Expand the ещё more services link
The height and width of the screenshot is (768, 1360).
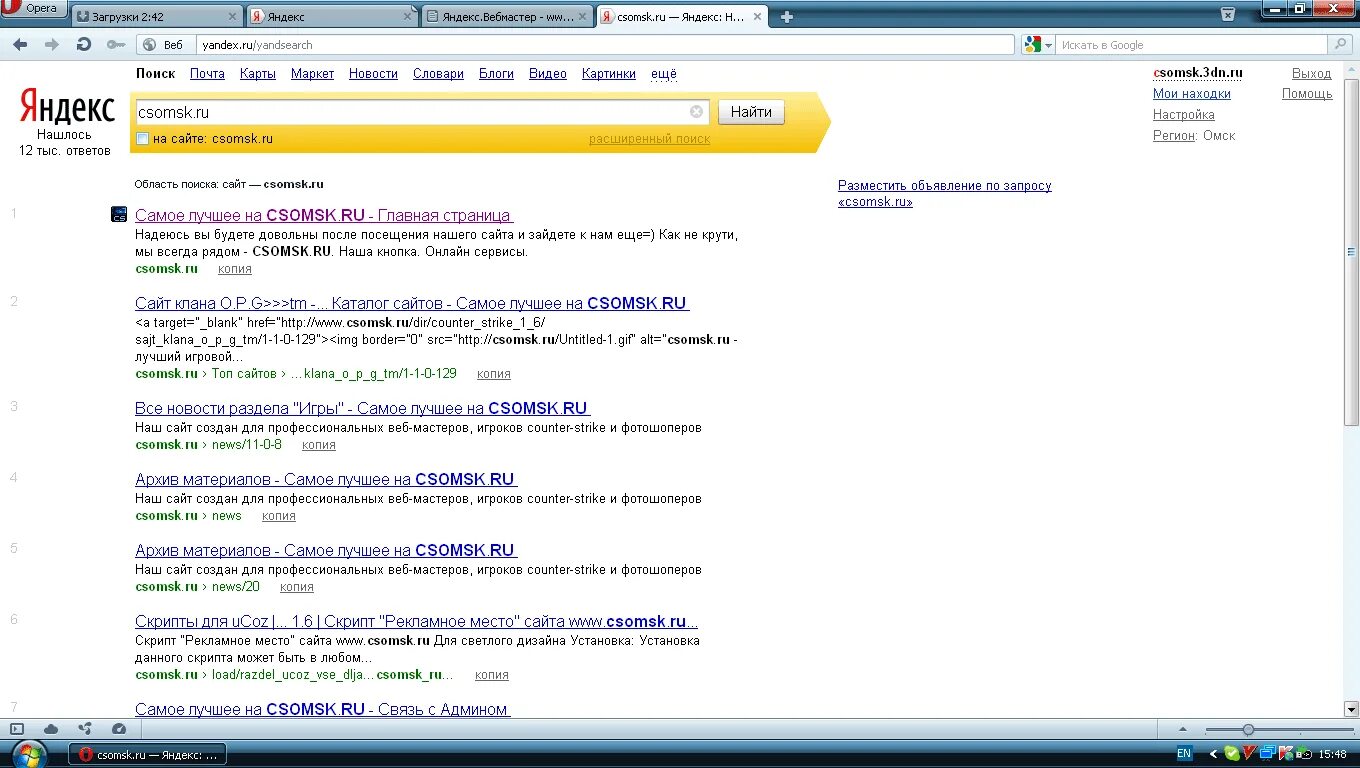coord(664,74)
